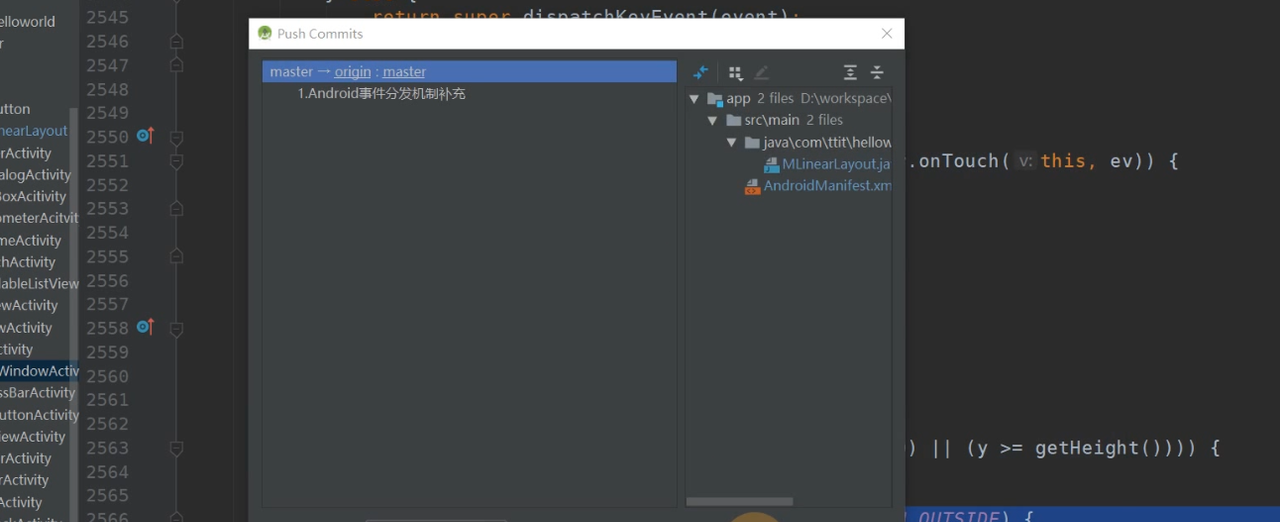The image size is (1280, 522).
Task: Expand all nodes in changed files tree
Action: pos(850,73)
